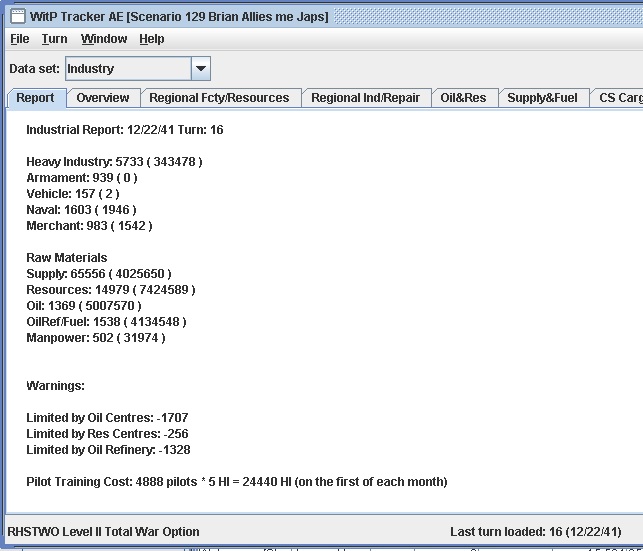Select the Supply&Fuel tab
643x551 pixels.
pos(543,98)
